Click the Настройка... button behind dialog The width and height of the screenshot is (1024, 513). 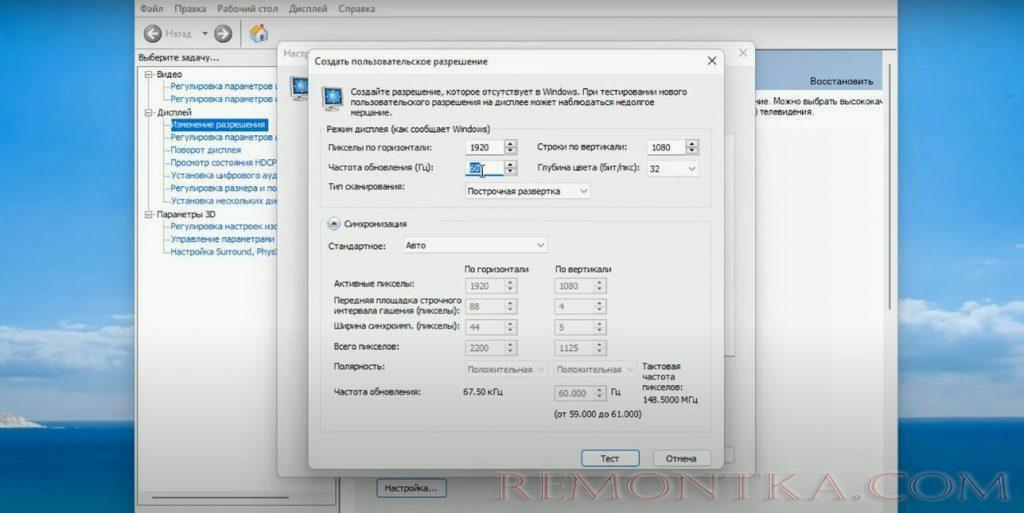[x=410, y=488]
